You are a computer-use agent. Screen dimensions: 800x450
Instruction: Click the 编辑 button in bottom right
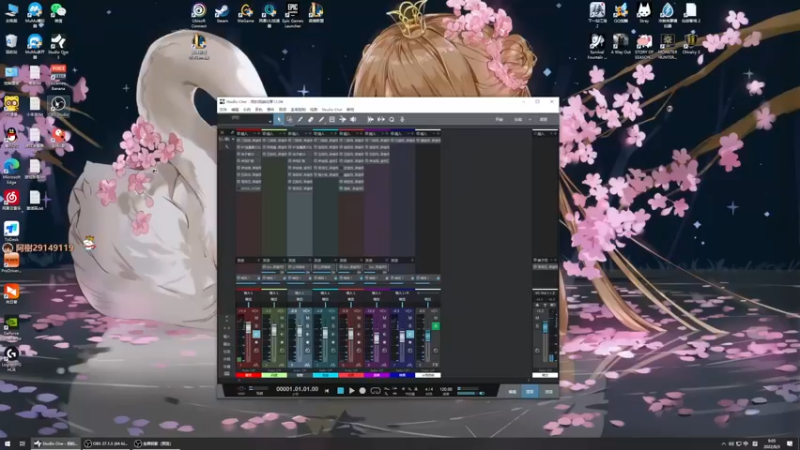[512, 392]
